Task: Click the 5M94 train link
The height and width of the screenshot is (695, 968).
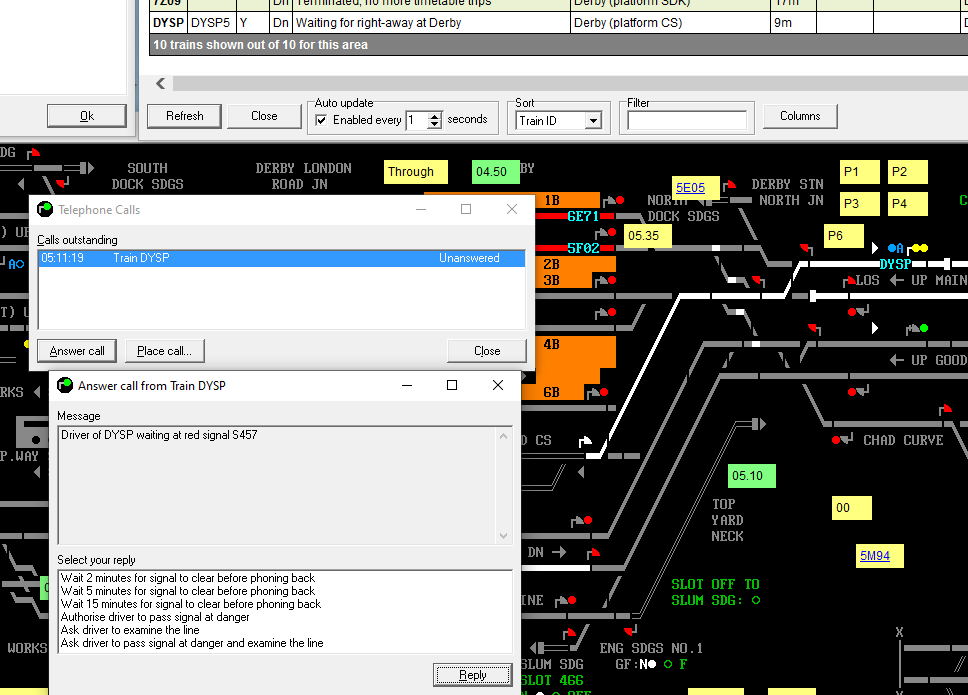Action: click(x=875, y=556)
